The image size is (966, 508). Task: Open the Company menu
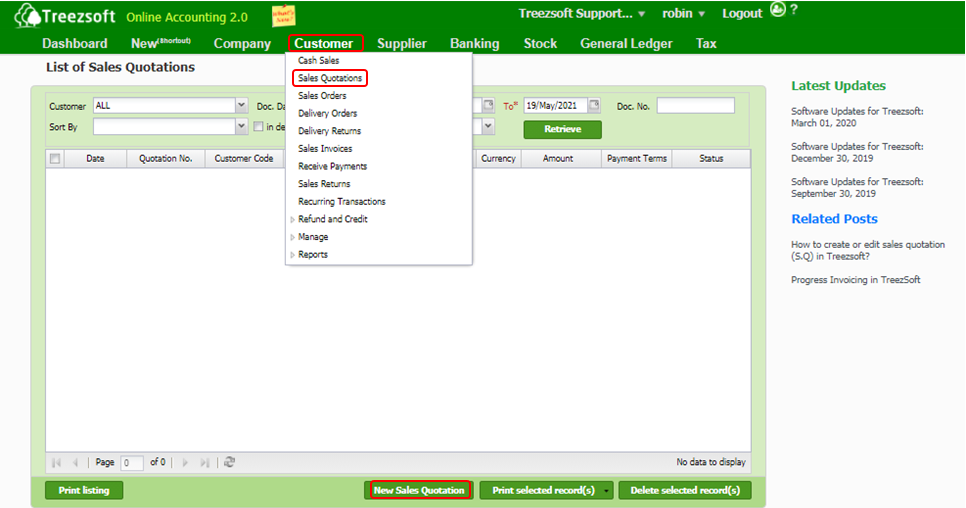coord(242,44)
